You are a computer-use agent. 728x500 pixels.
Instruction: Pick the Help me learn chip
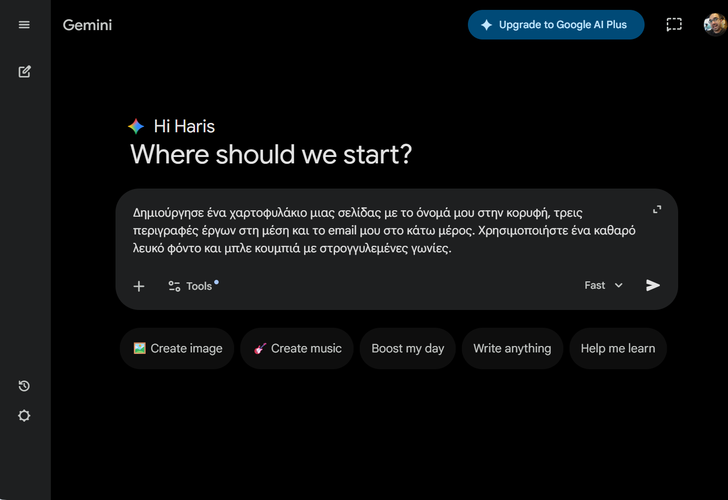[617, 349]
